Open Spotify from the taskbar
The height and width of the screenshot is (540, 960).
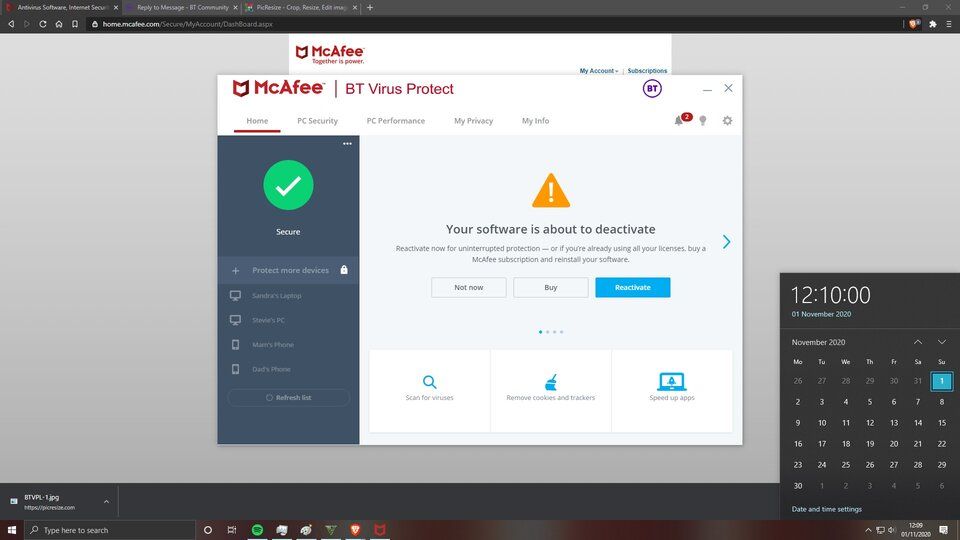point(257,530)
